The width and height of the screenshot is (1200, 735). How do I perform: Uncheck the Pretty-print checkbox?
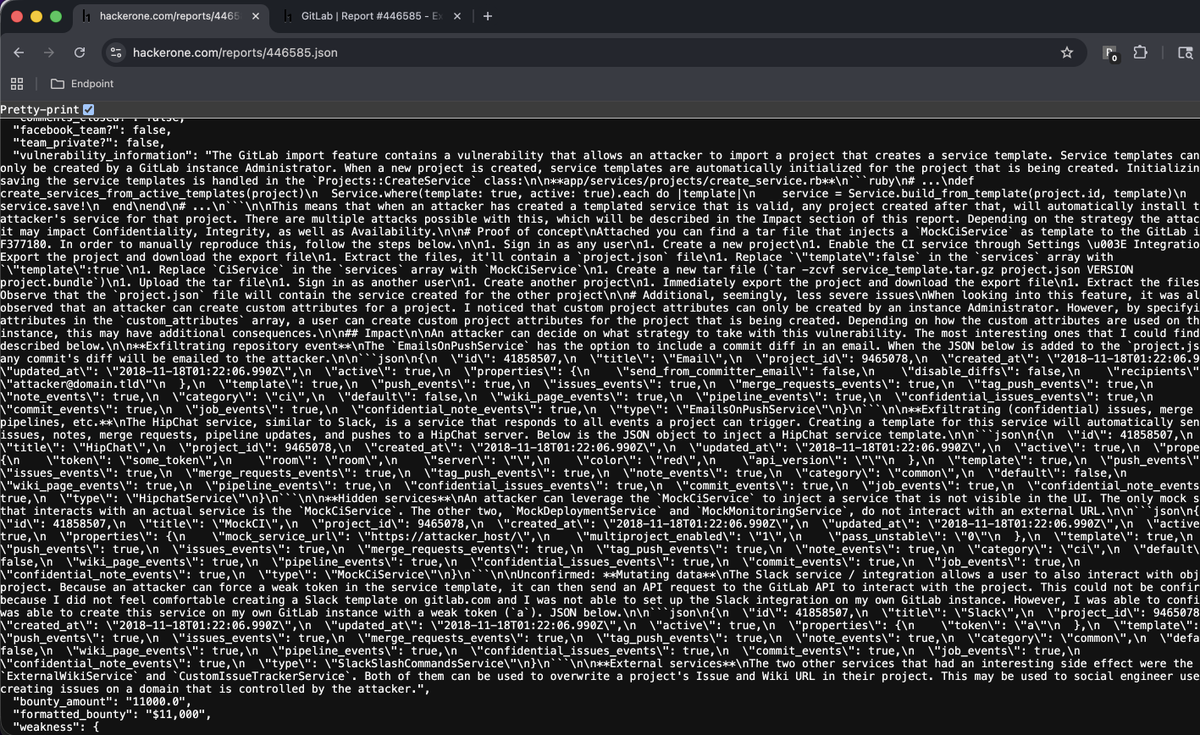tap(89, 109)
